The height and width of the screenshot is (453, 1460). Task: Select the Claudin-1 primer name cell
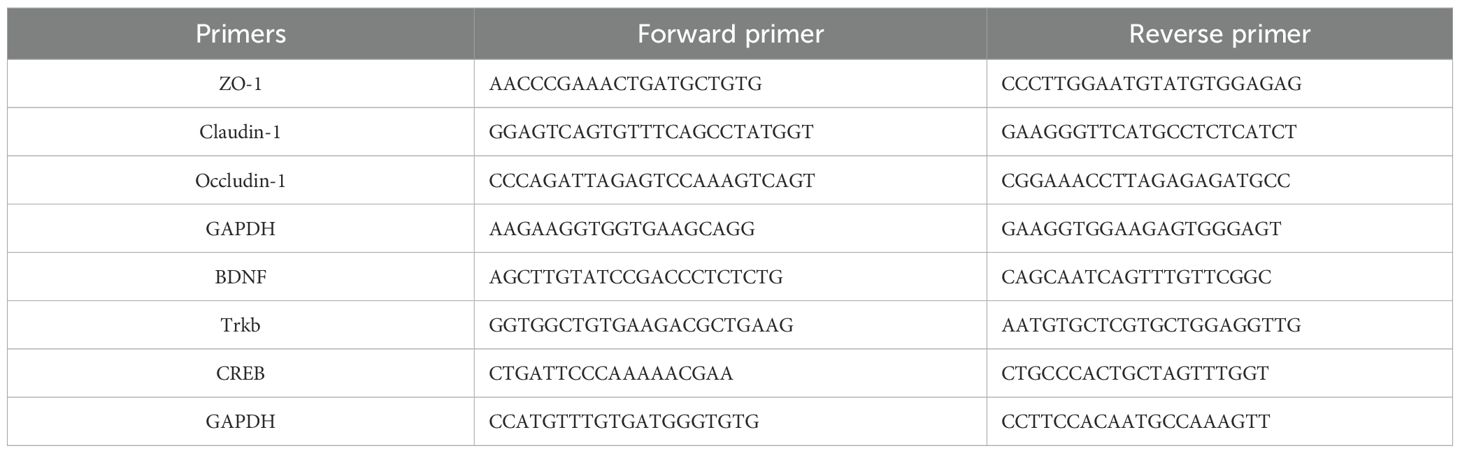(240, 132)
